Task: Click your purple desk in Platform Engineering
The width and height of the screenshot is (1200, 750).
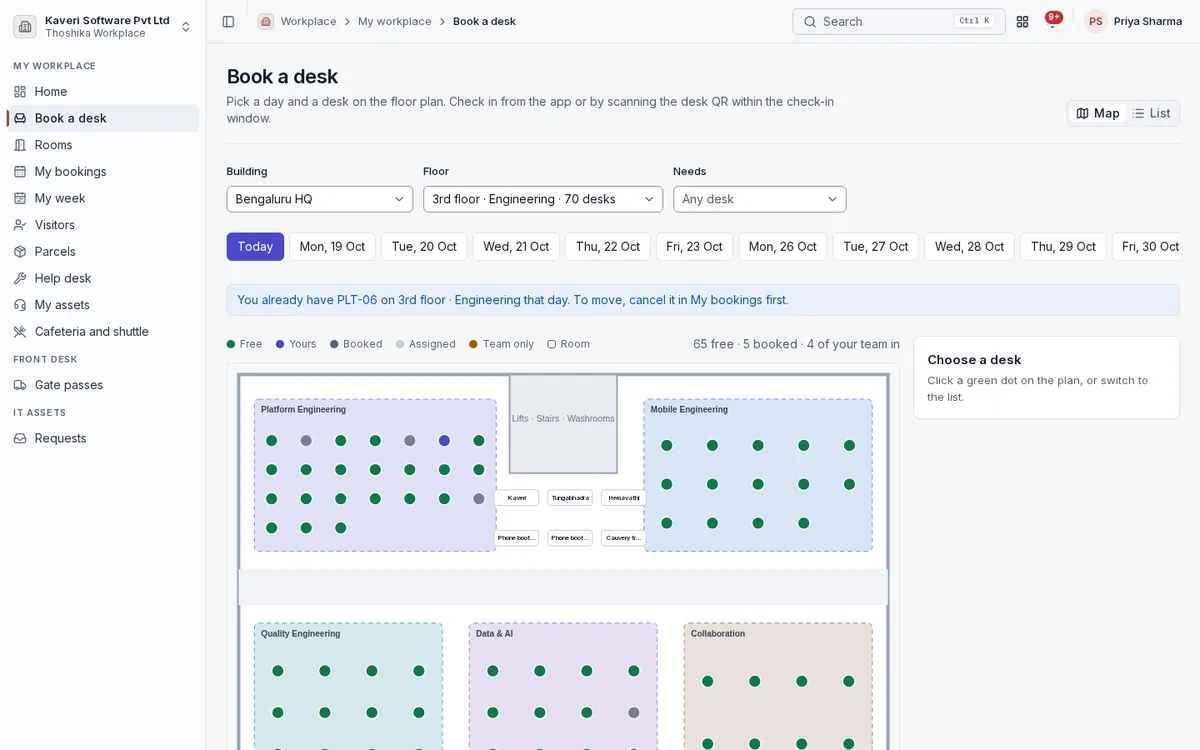Action: click(444, 441)
